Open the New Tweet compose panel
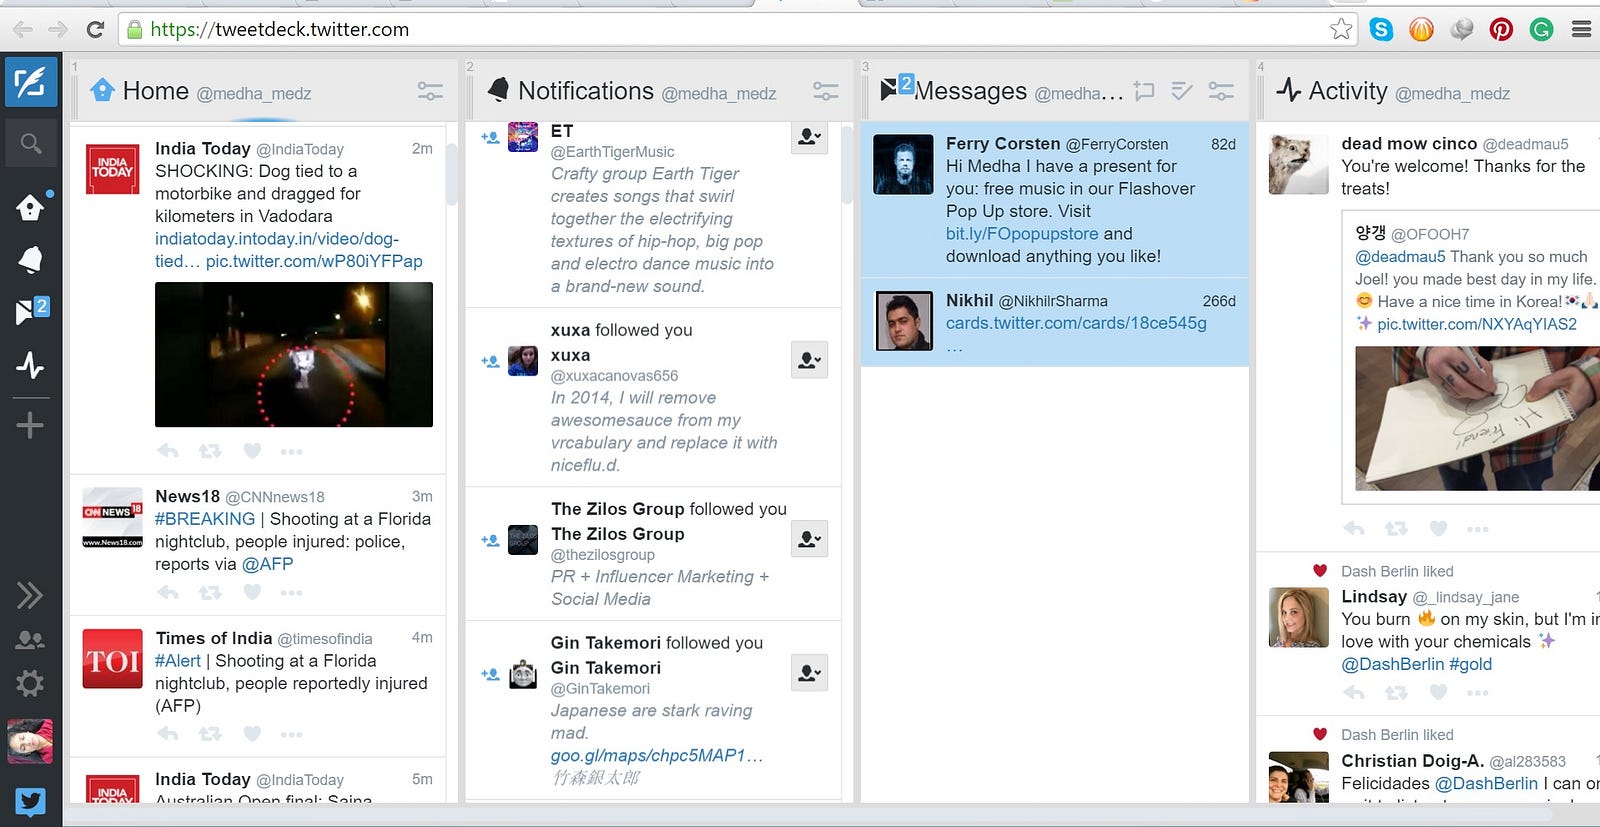The height and width of the screenshot is (827, 1600). point(30,82)
